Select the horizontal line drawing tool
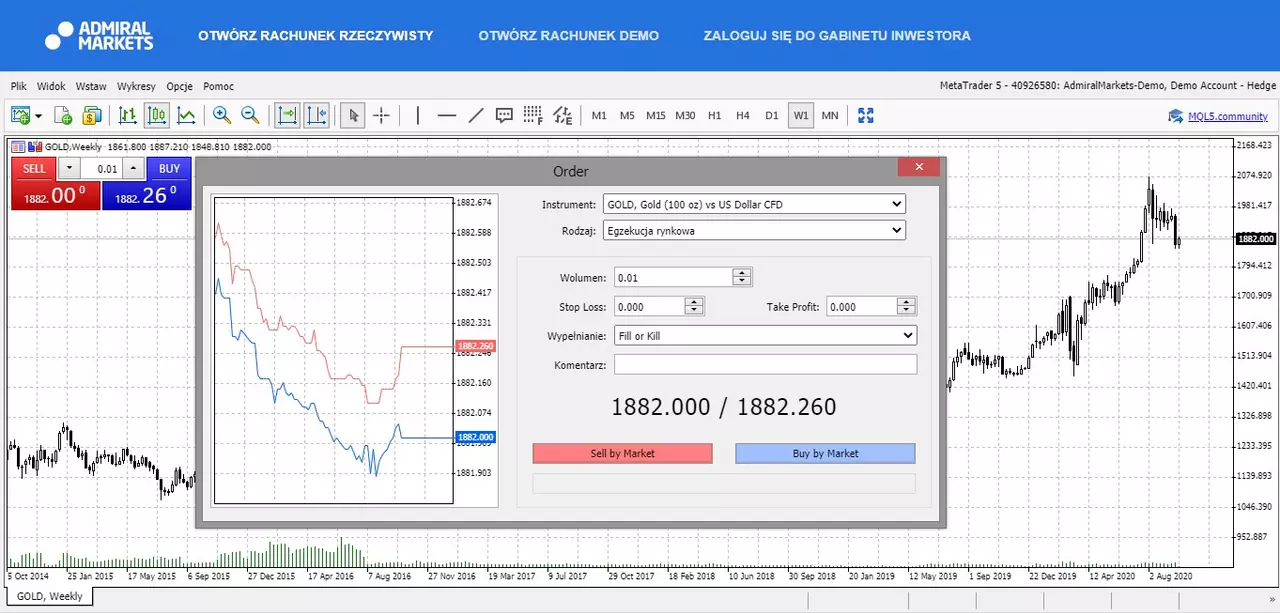Viewport: 1280px width, 613px height. click(x=447, y=115)
